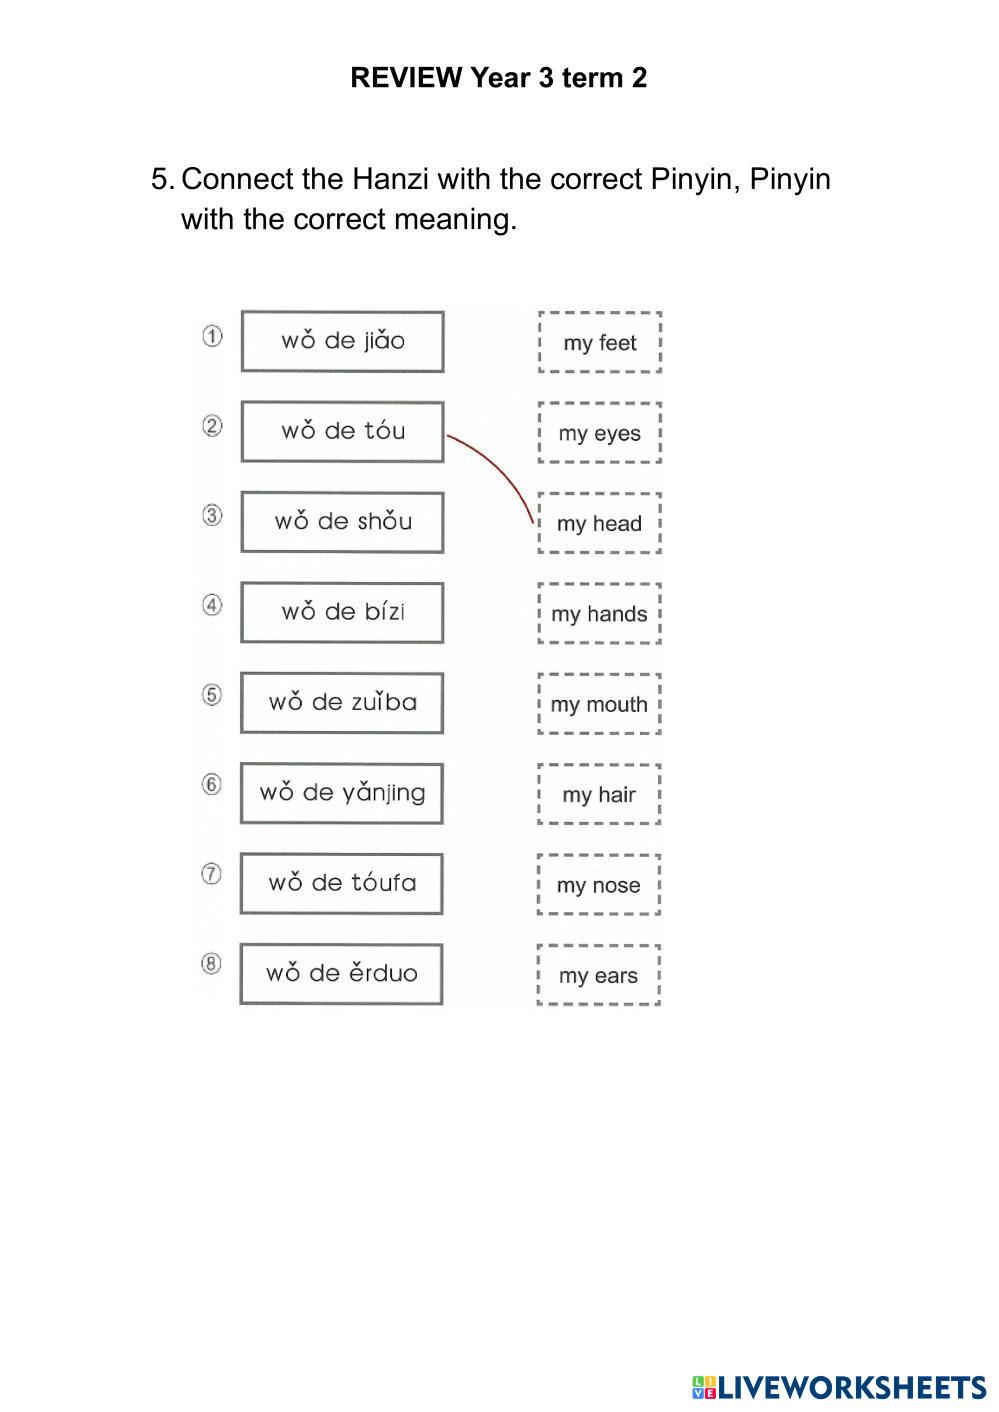This screenshot has height=1412, width=999.
Task: Select the "wǒ de tóu" box
Action: [342, 431]
